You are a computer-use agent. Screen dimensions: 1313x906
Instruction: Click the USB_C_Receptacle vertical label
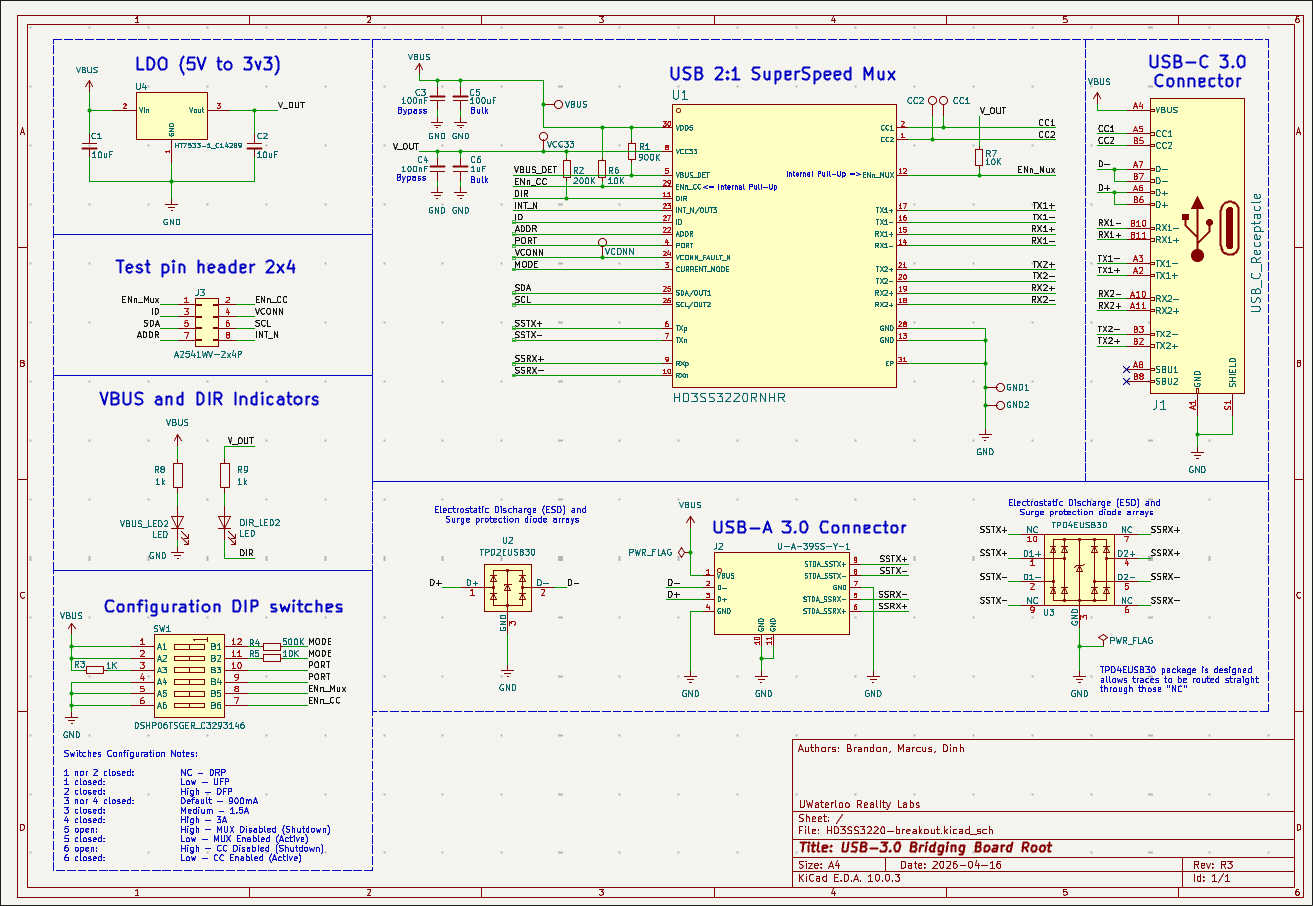[1256, 253]
